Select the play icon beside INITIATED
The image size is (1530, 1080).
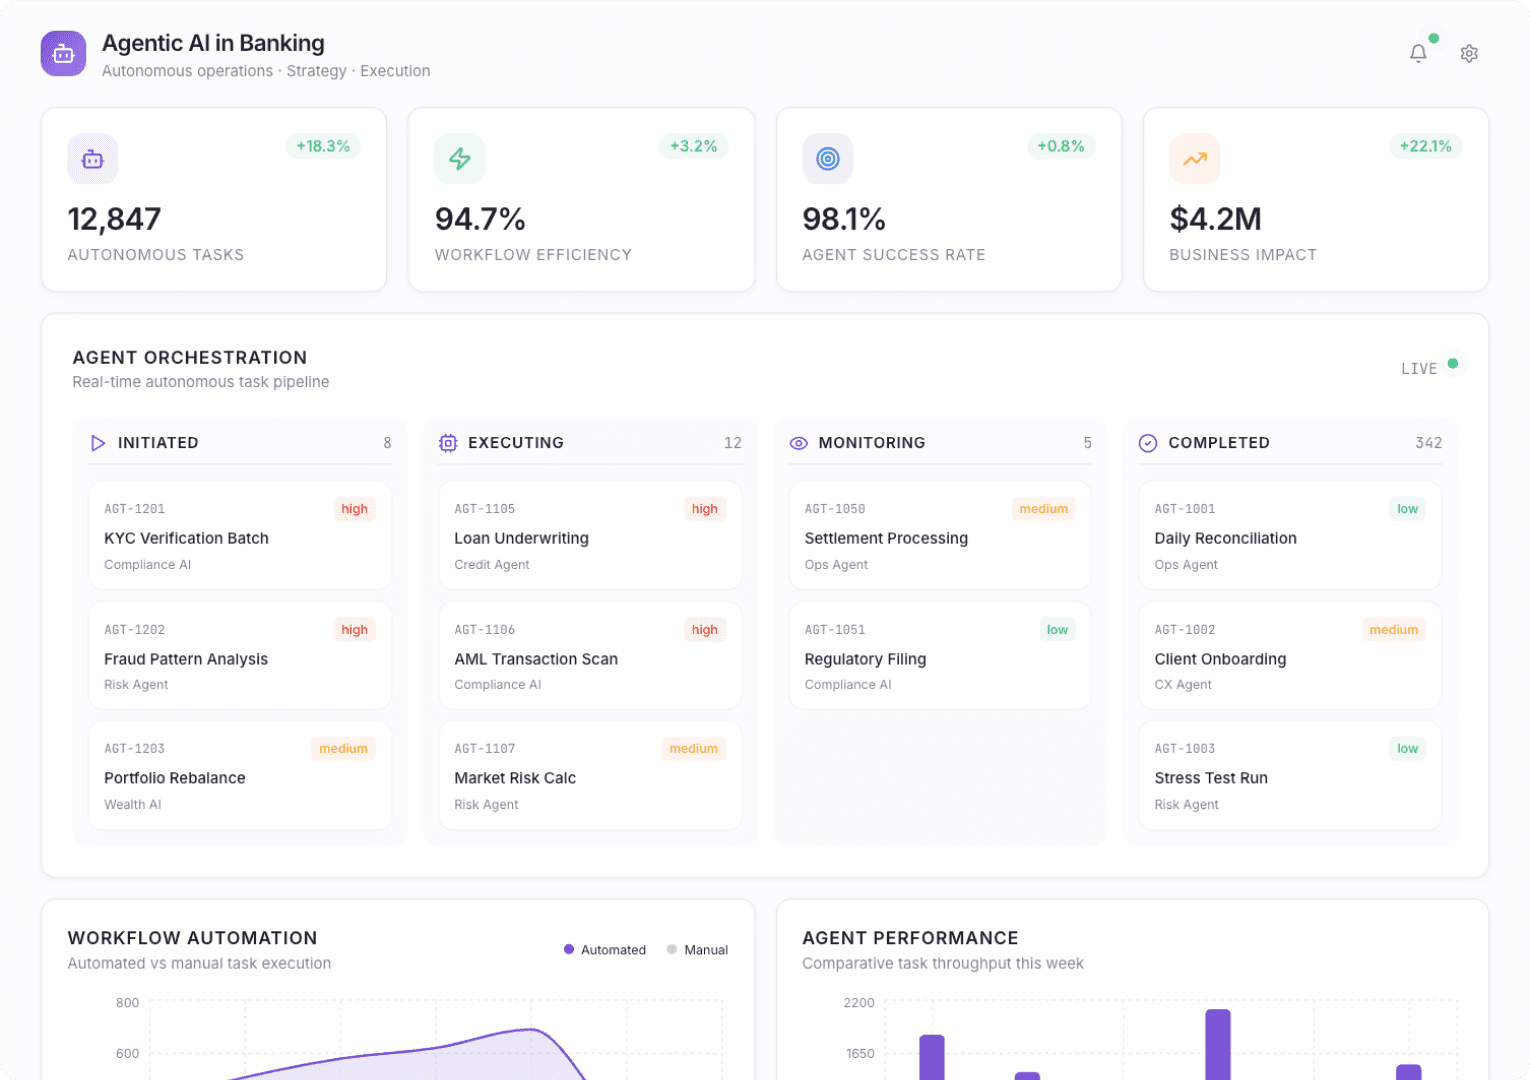click(98, 443)
